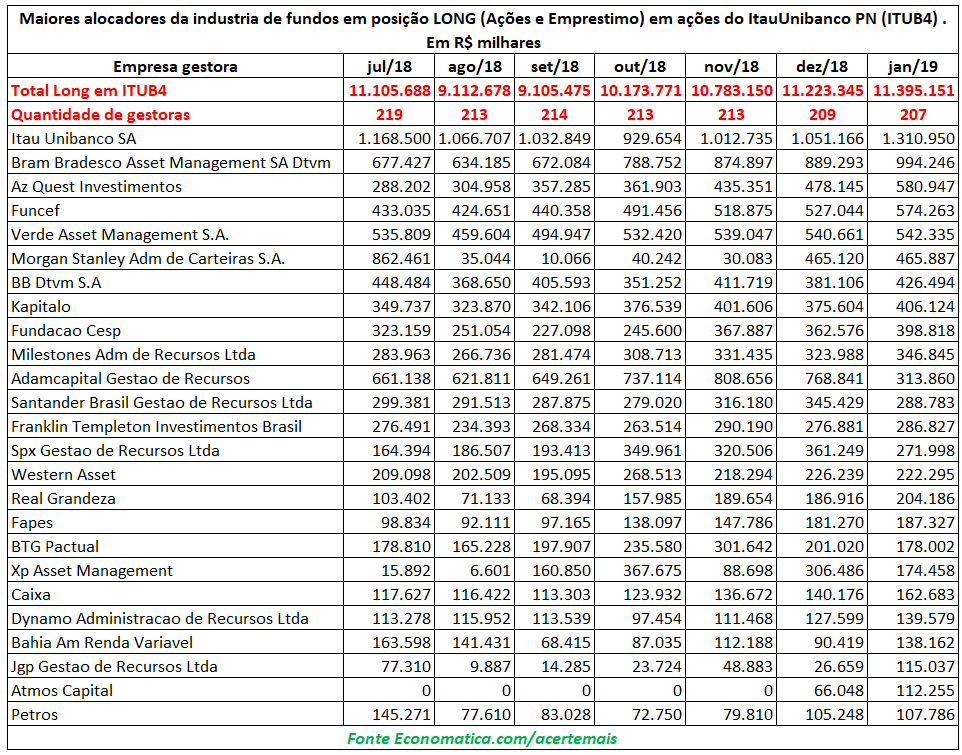This screenshot has width=962, height=755.
Task: Click Milestones value 346.845
Action: (925, 355)
